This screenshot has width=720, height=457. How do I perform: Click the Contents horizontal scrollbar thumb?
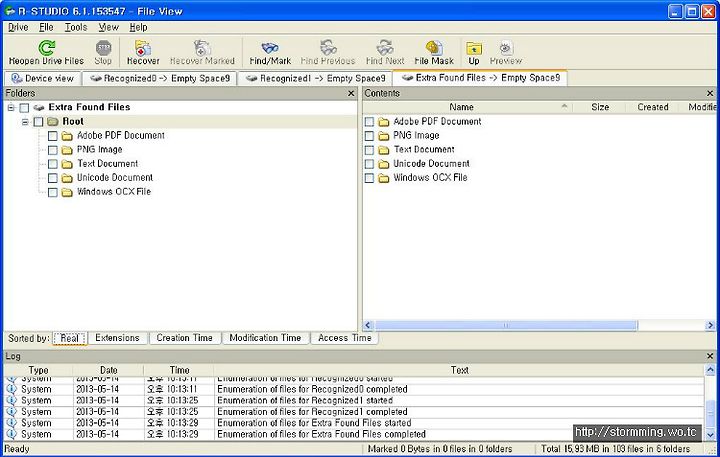tap(506, 325)
